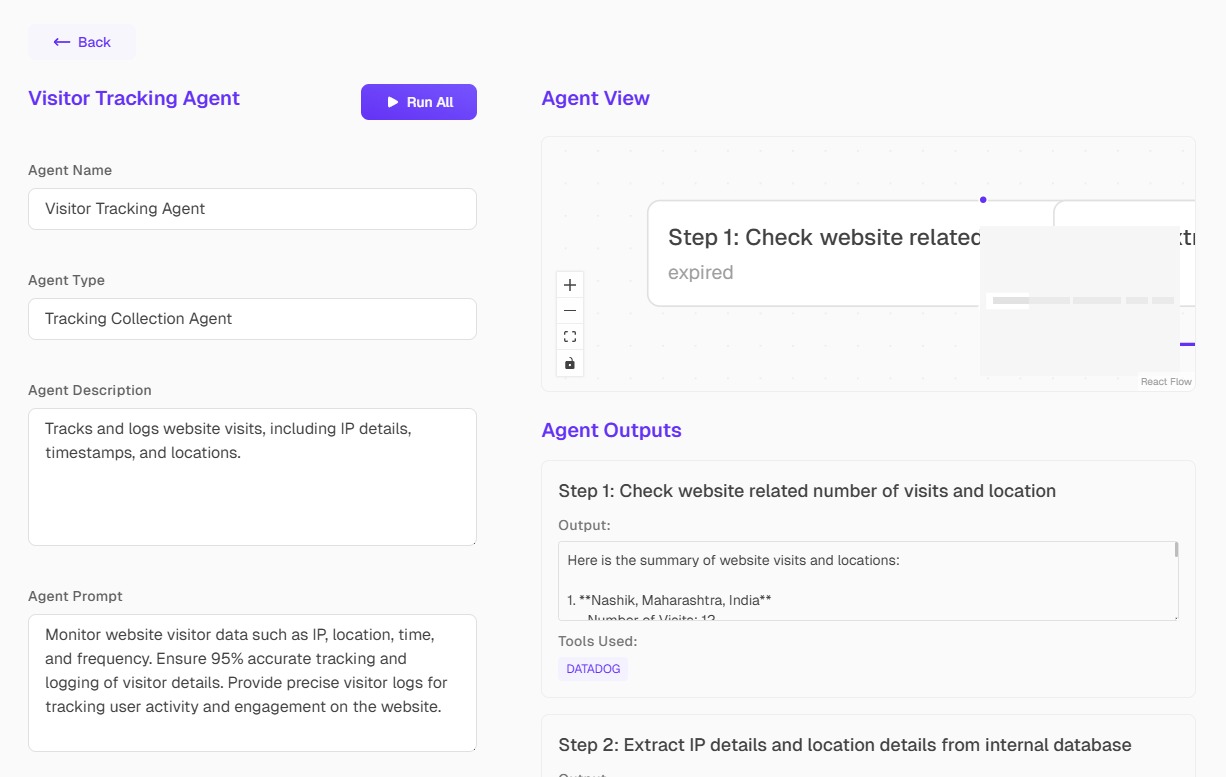Image resolution: width=1226 pixels, height=777 pixels.
Task: Click the fit view icon in flow controls
Action: point(570,337)
